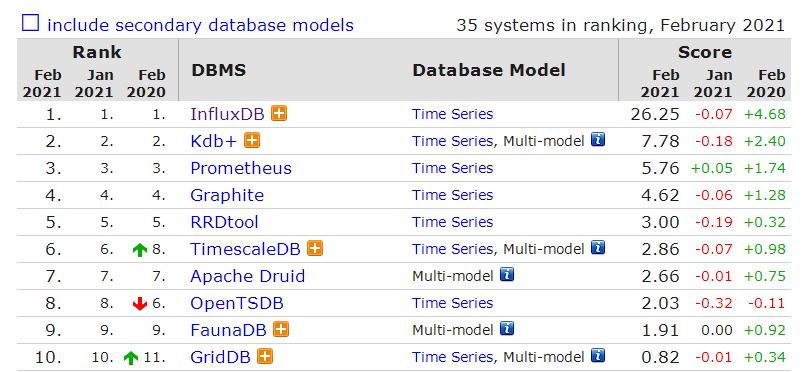Viewport: 809px width, 372px height.
Task: Open the Prometheus link
Action: click(241, 168)
